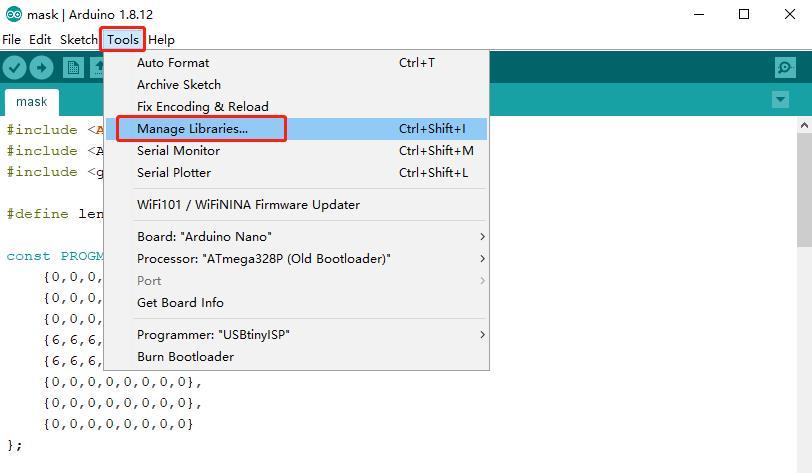Select Burn Bootloader entry
Screen dimensions: 812x473
click(x=296, y=357)
